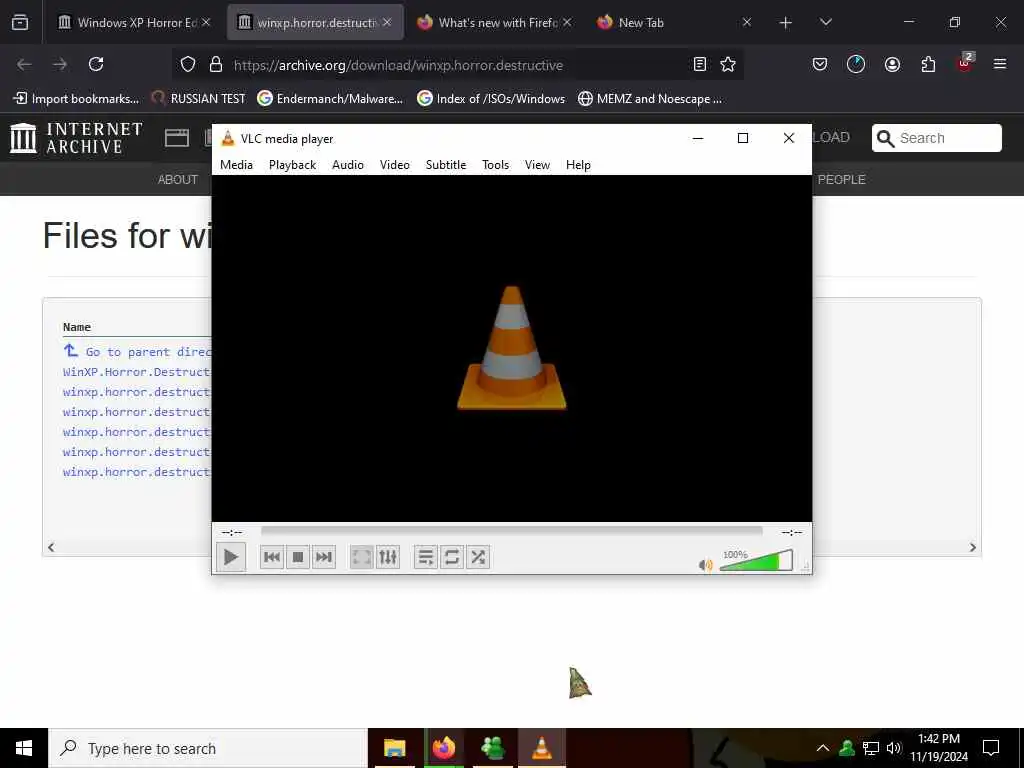Reload the current page
1024x768 pixels.
click(96, 64)
